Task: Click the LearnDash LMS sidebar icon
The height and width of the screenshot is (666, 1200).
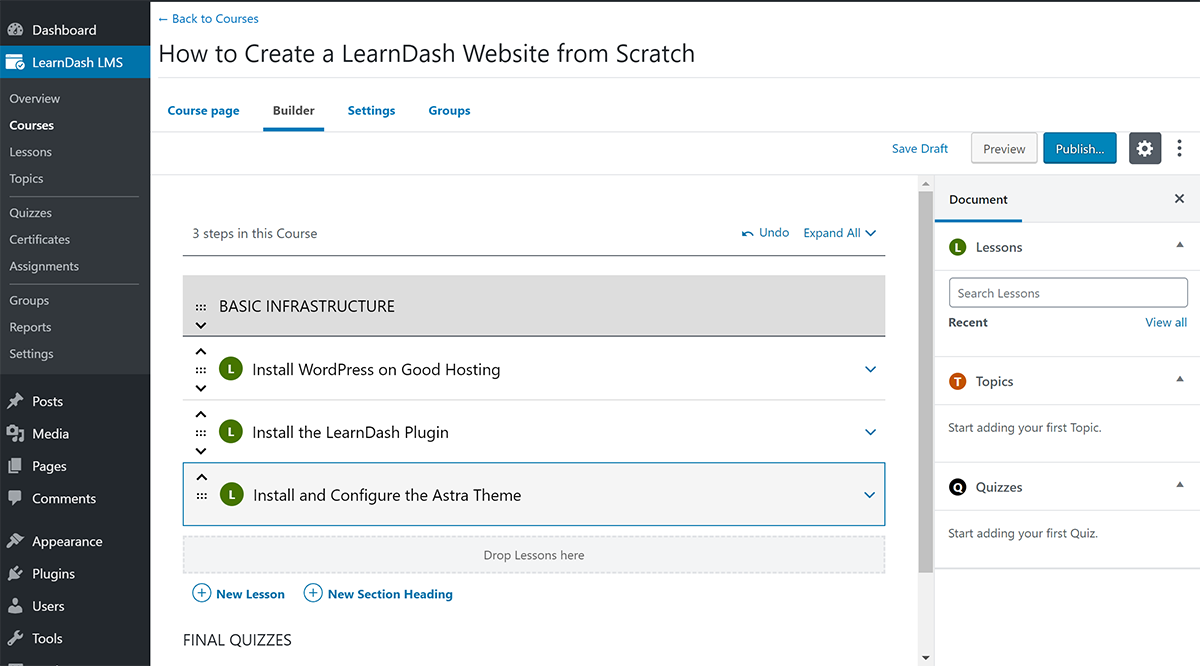Action: (x=16, y=62)
